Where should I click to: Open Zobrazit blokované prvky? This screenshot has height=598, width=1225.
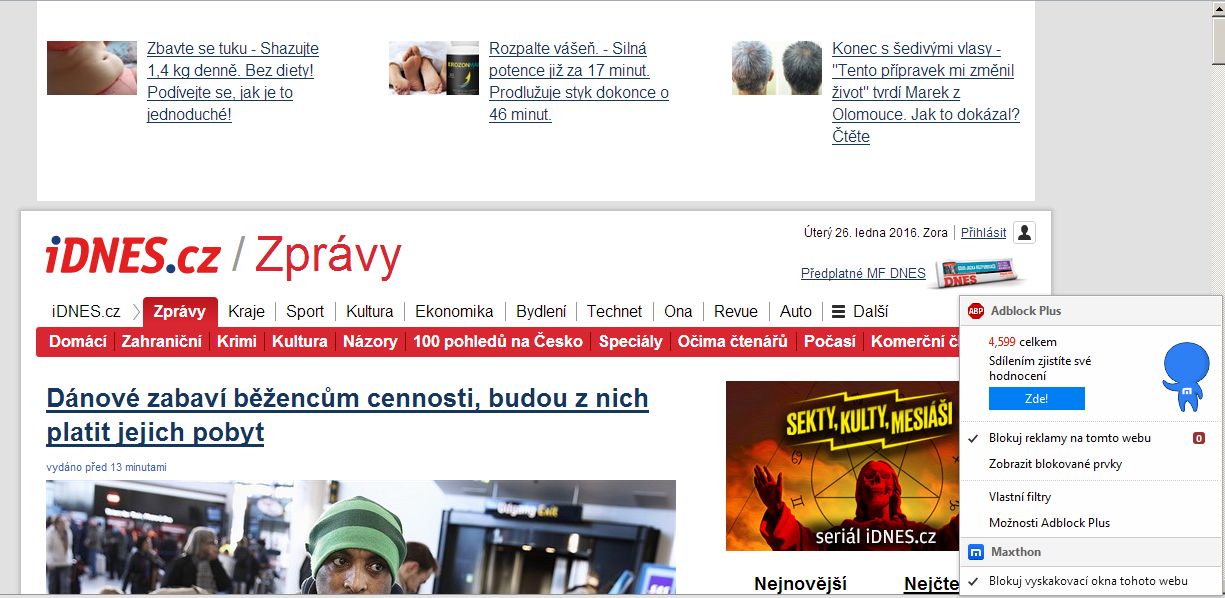click(1055, 464)
